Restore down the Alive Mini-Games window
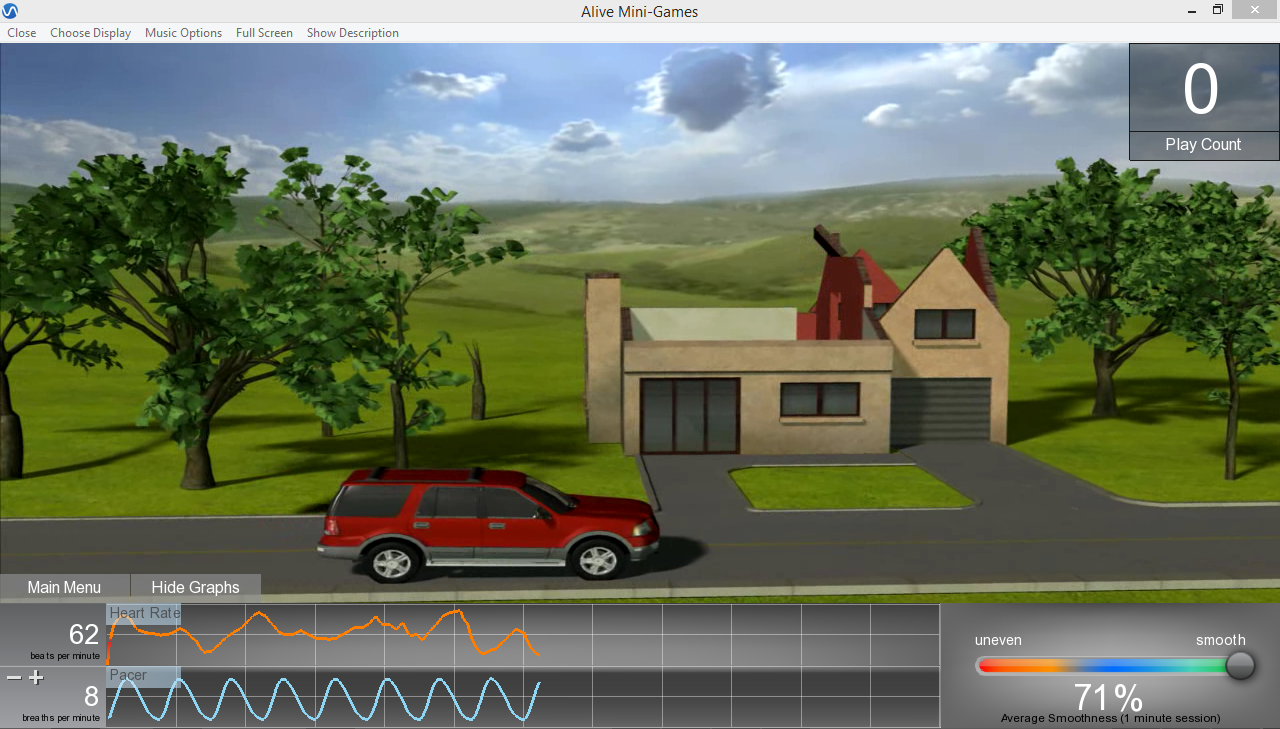This screenshot has width=1280, height=729. [x=1218, y=10]
